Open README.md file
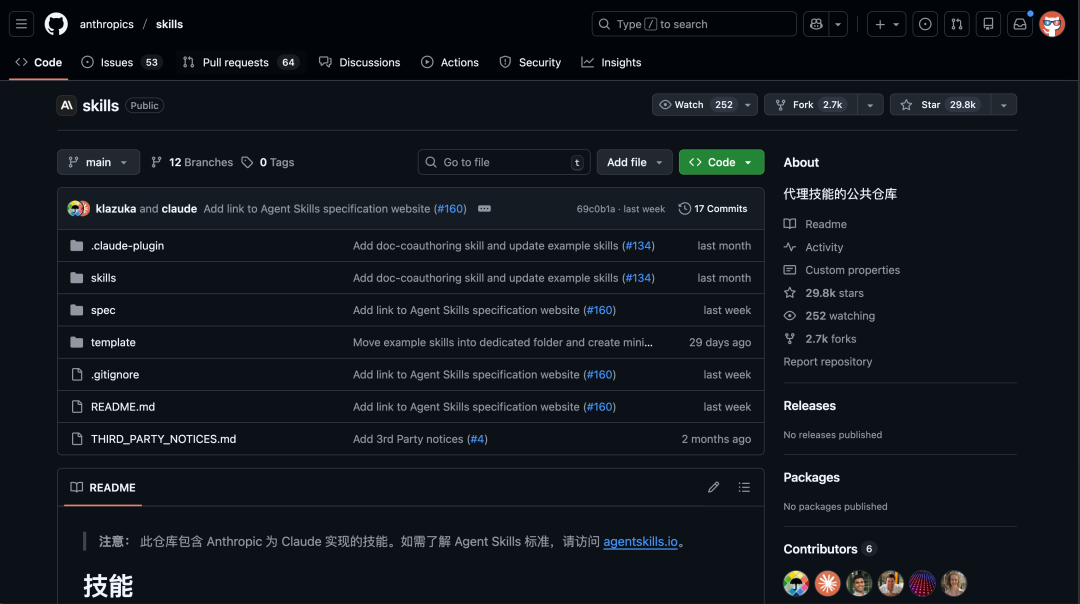This screenshot has height=604, width=1080. tap(123, 407)
